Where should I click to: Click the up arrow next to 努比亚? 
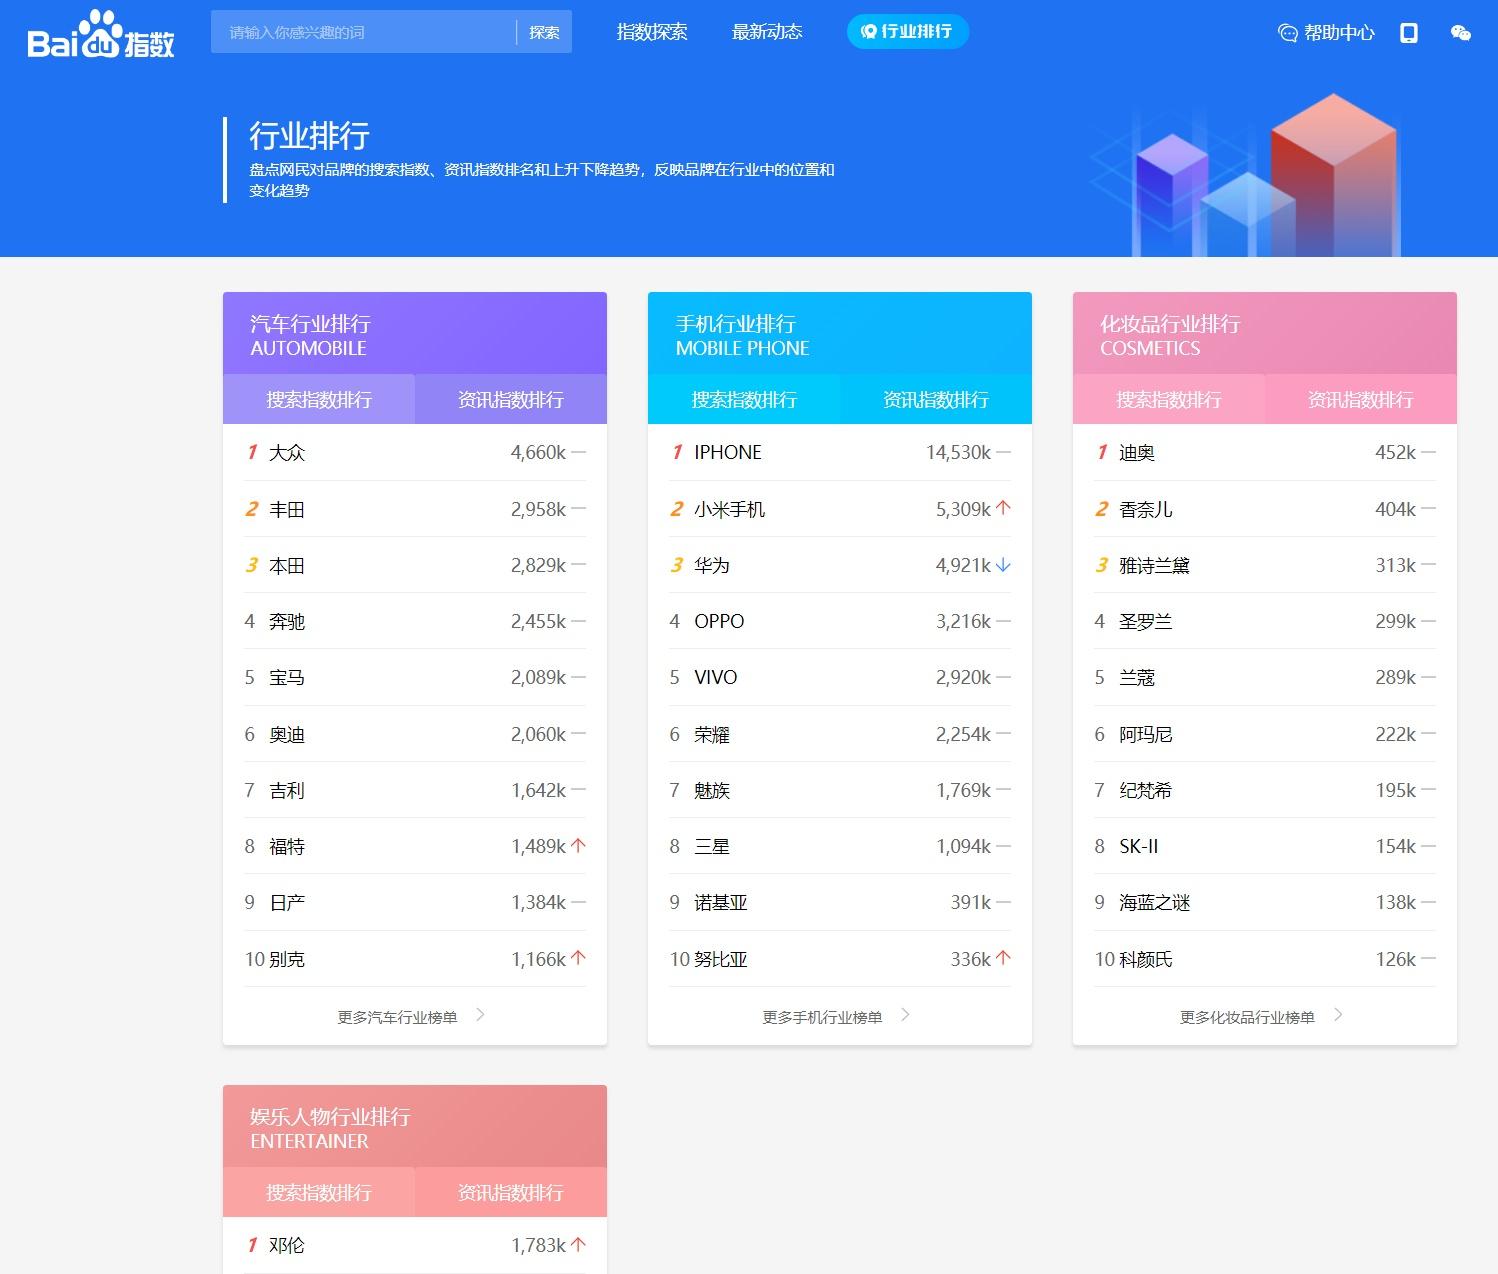pos(1003,958)
